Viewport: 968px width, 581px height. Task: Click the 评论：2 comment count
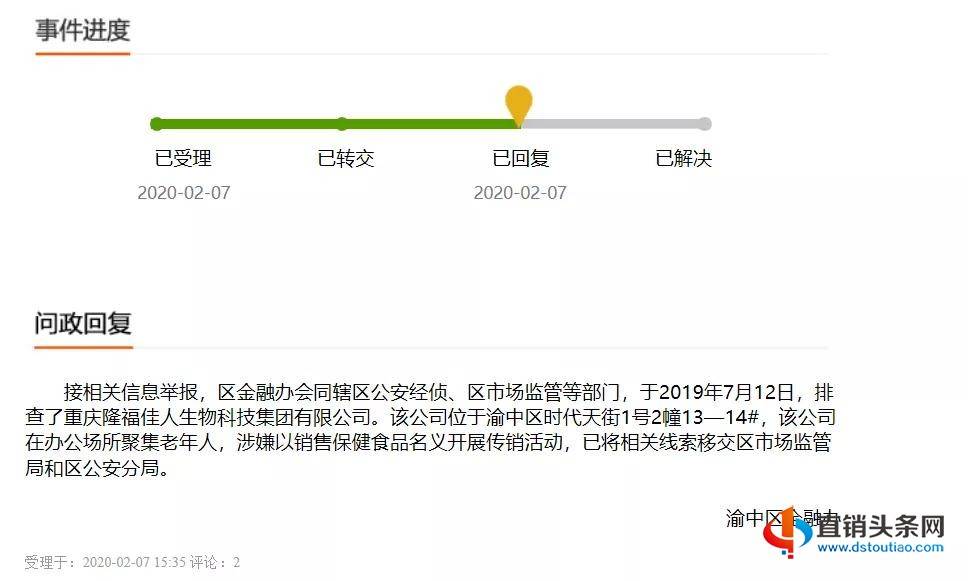pos(214,562)
